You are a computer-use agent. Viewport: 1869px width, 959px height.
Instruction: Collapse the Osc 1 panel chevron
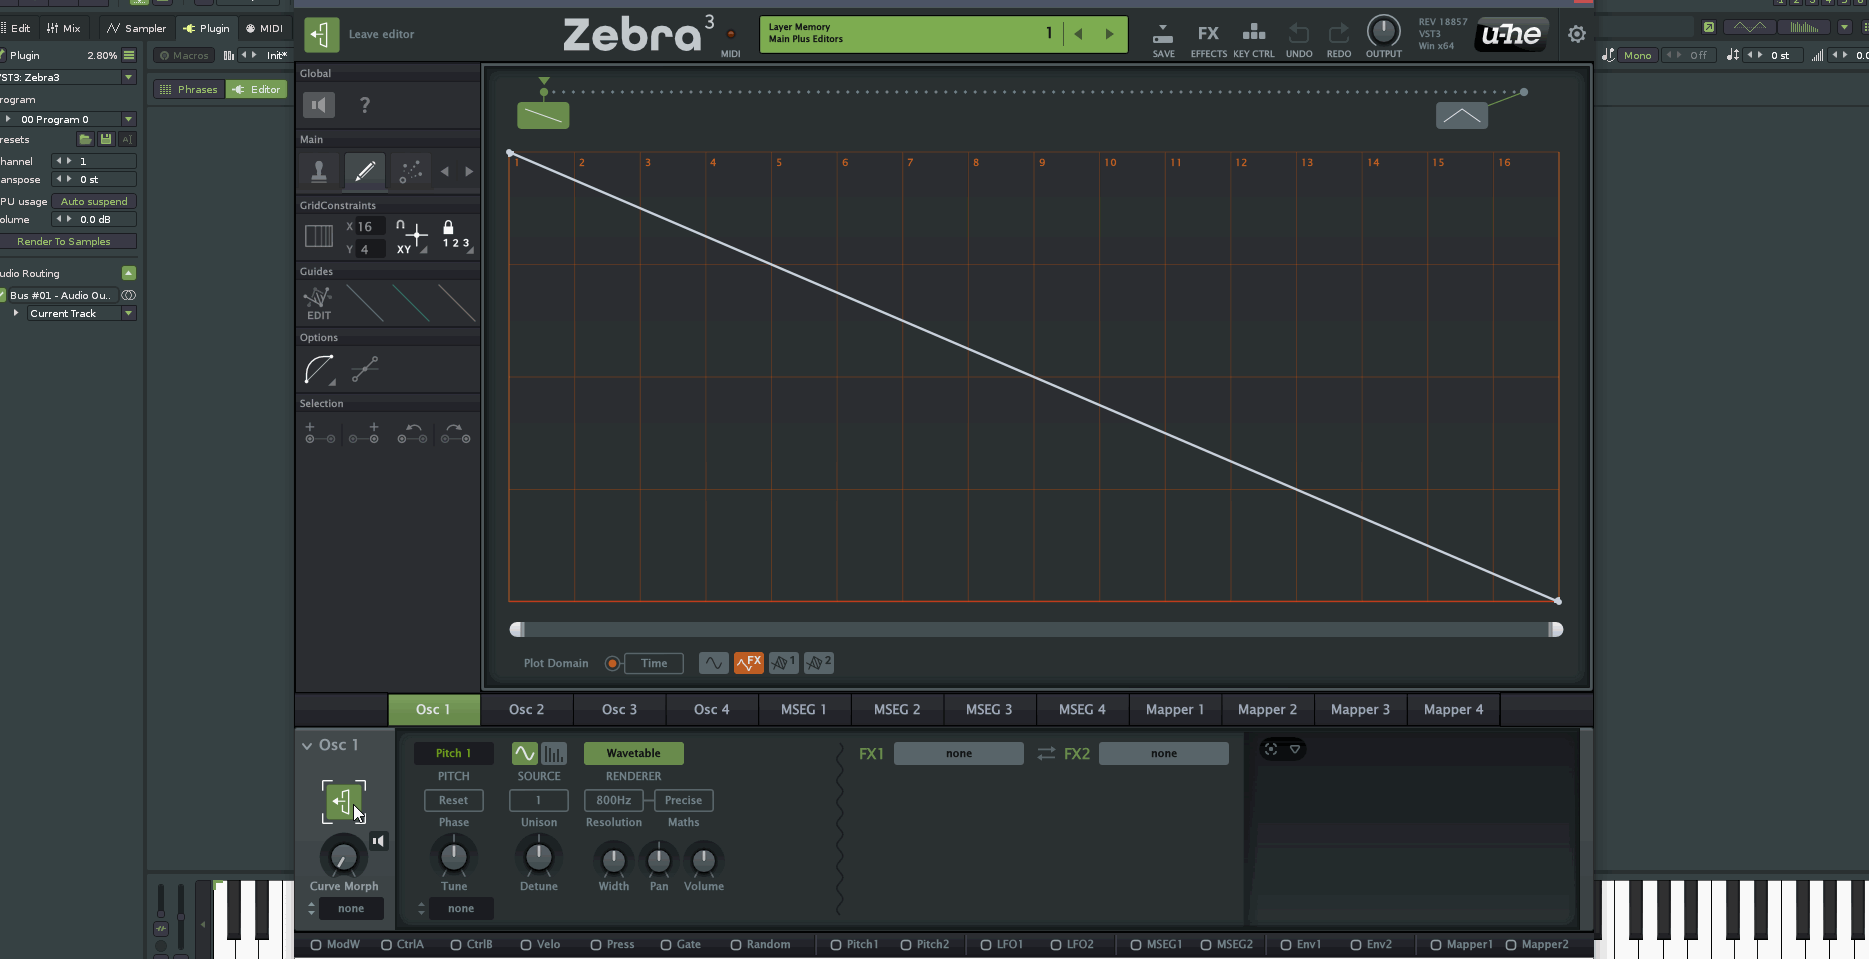click(307, 746)
